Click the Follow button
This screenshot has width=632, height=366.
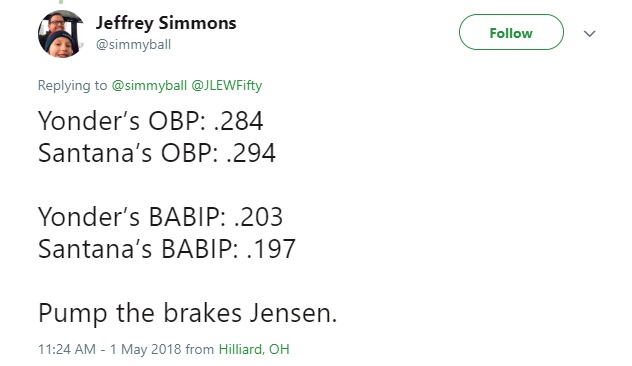point(511,32)
